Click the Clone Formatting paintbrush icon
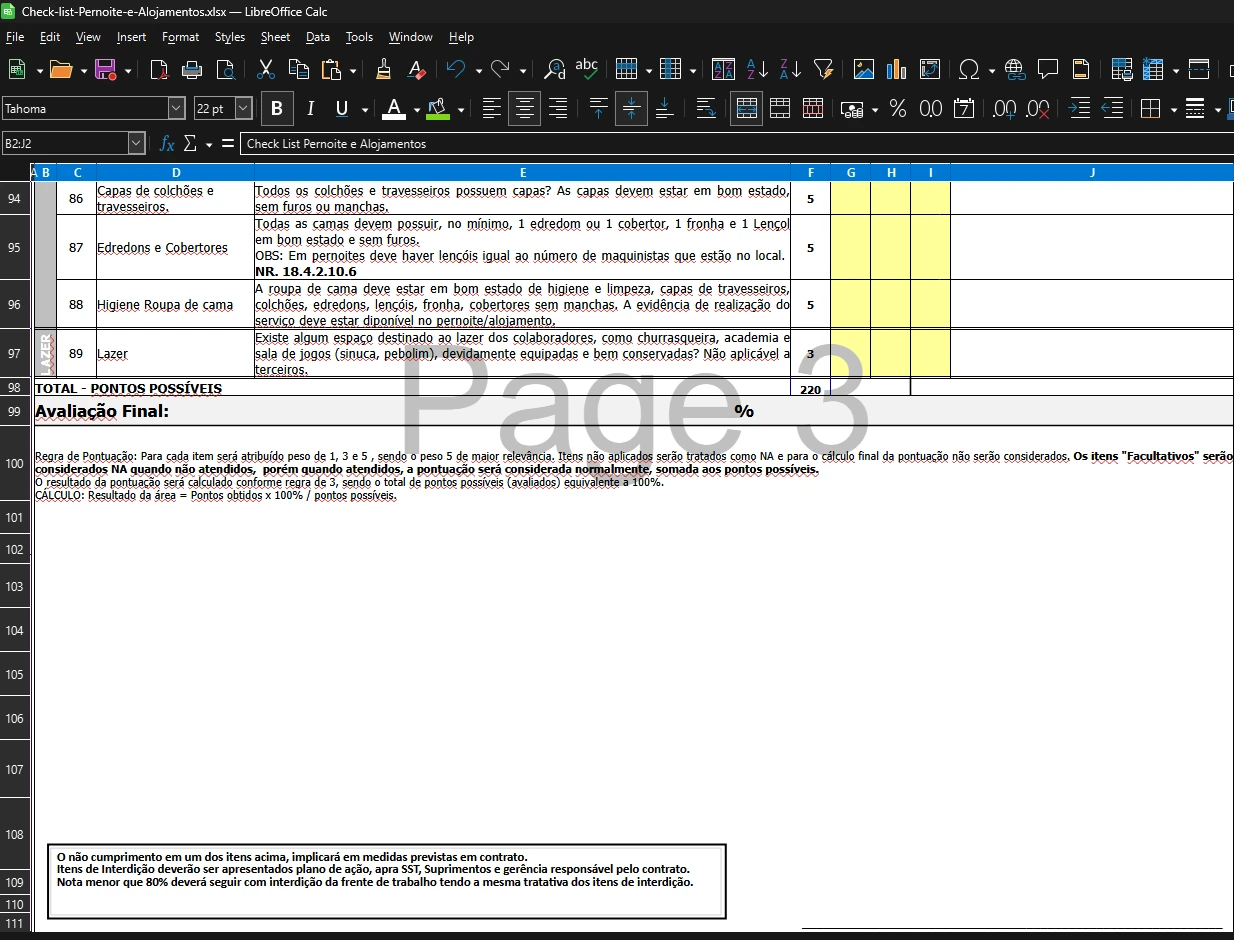1234x940 pixels. point(383,69)
